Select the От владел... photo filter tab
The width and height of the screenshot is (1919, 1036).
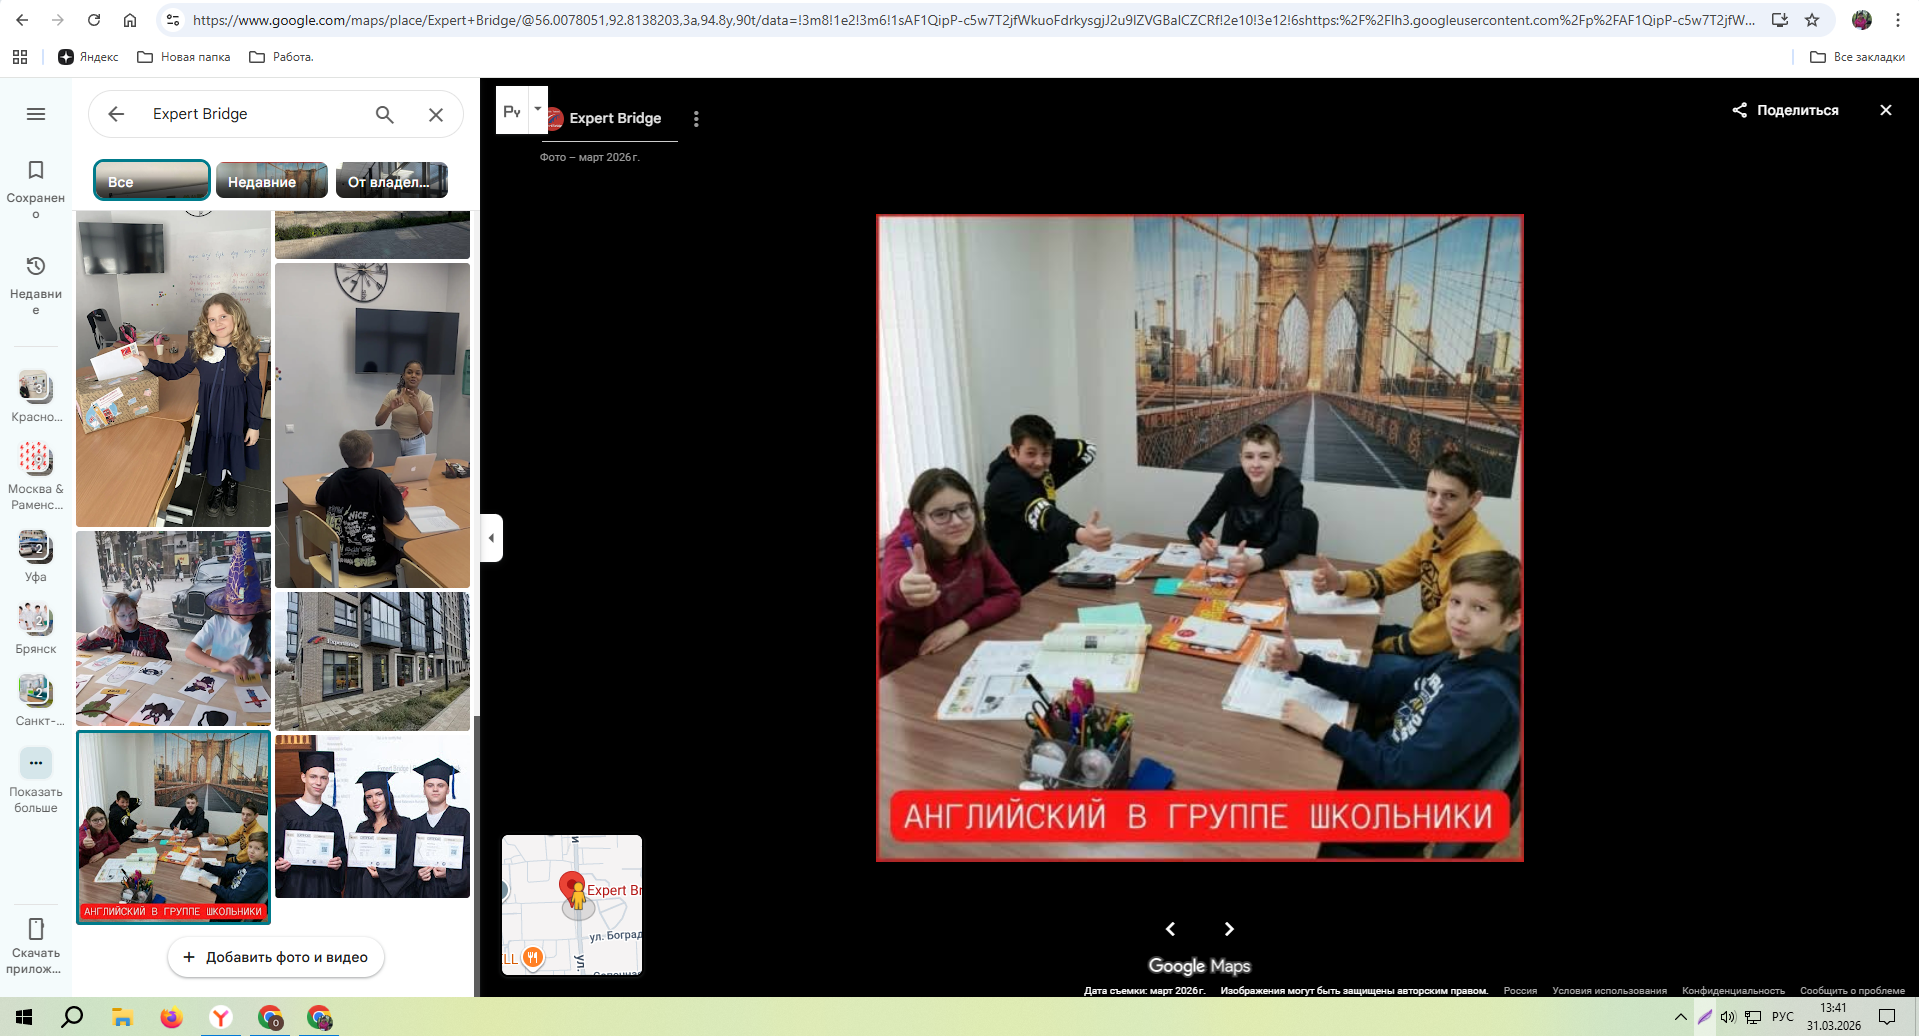coord(392,181)
